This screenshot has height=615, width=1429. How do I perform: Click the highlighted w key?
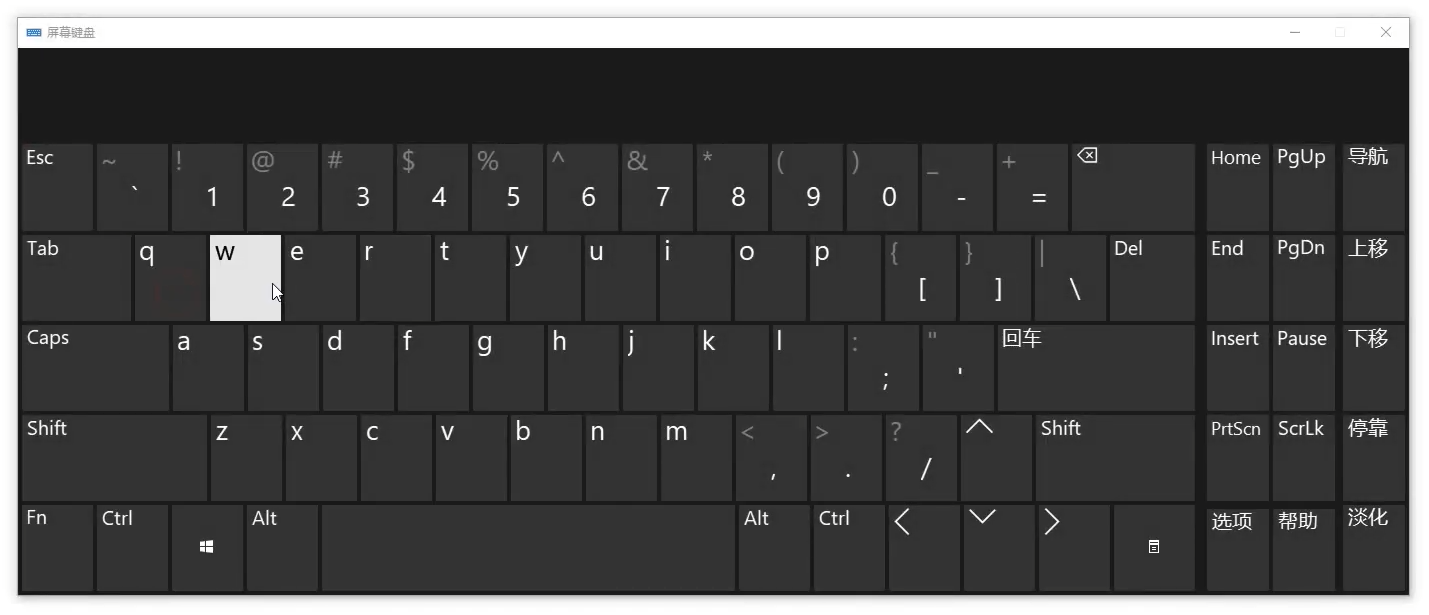(245, 278)
